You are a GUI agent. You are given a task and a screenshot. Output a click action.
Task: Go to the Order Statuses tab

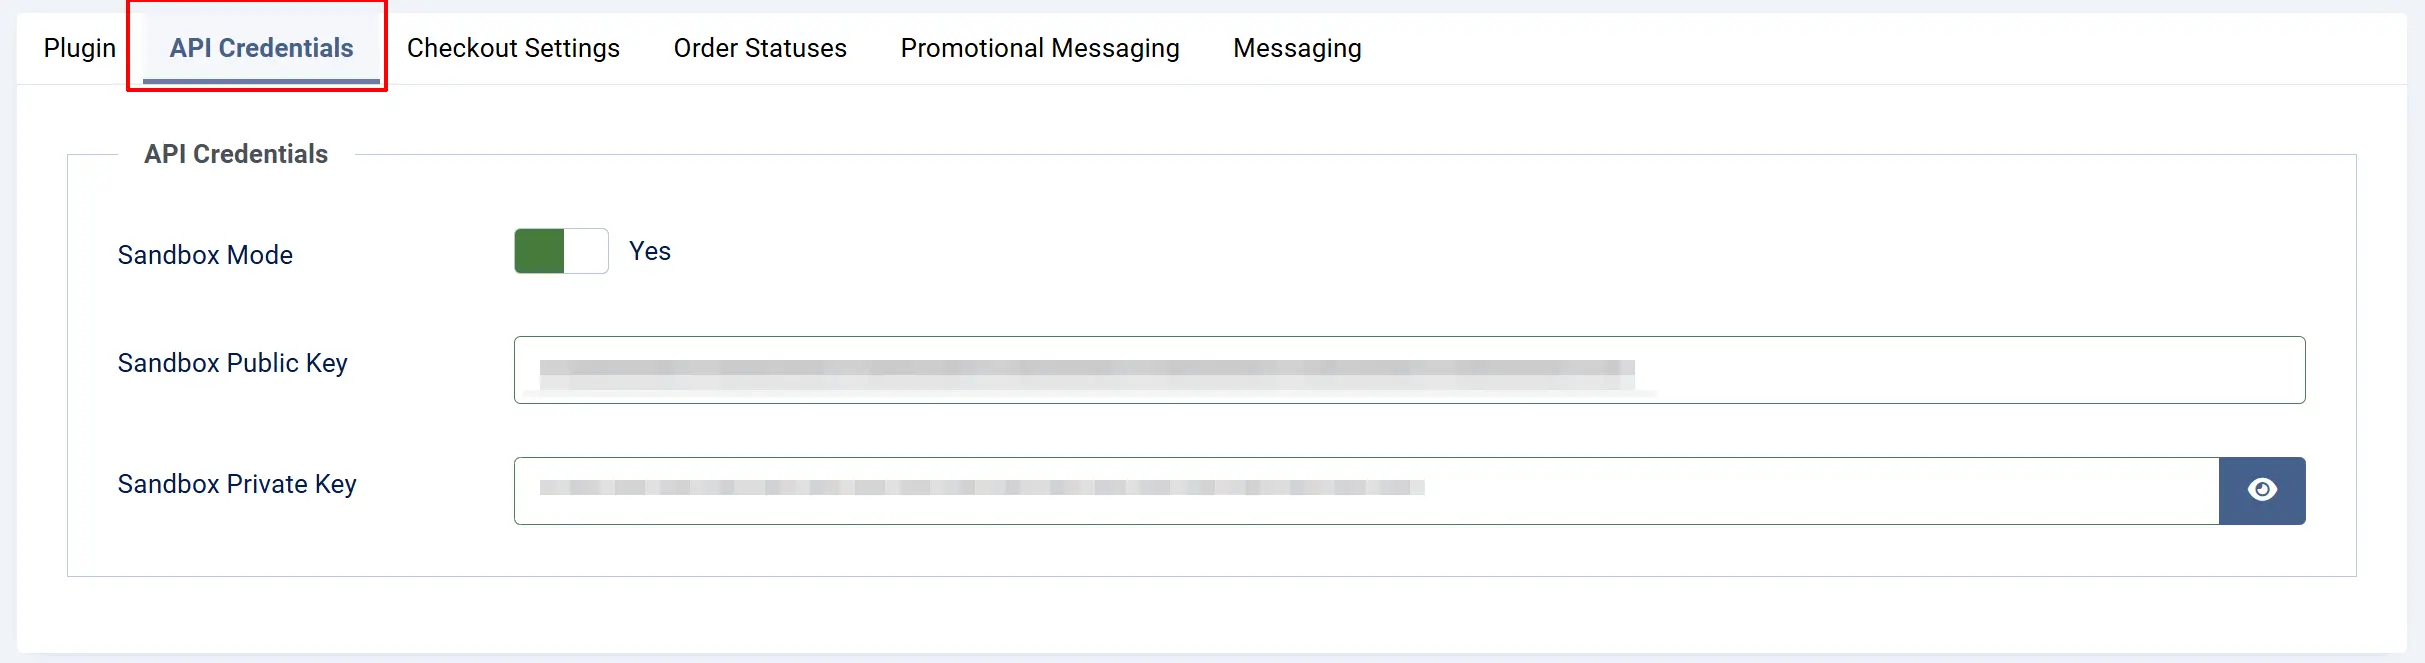click(x=760, y=48)
